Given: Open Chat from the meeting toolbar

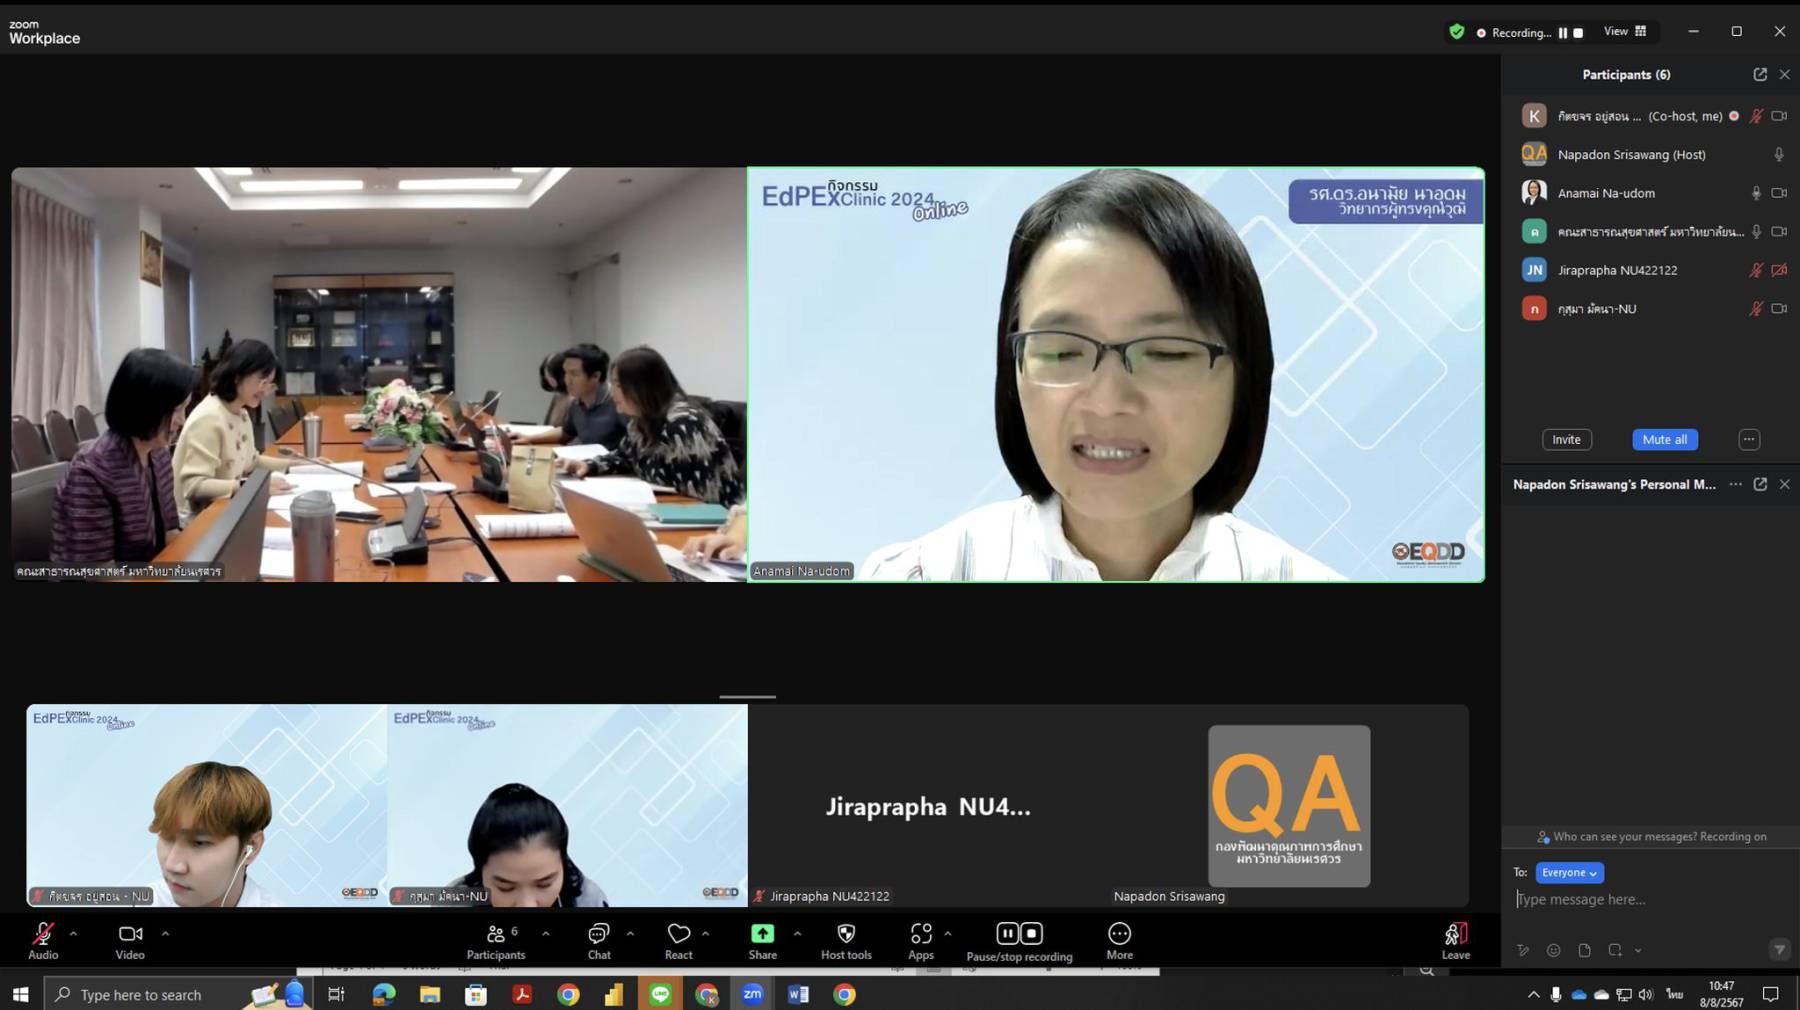Looking at the screenshot, I should (599, 940).
